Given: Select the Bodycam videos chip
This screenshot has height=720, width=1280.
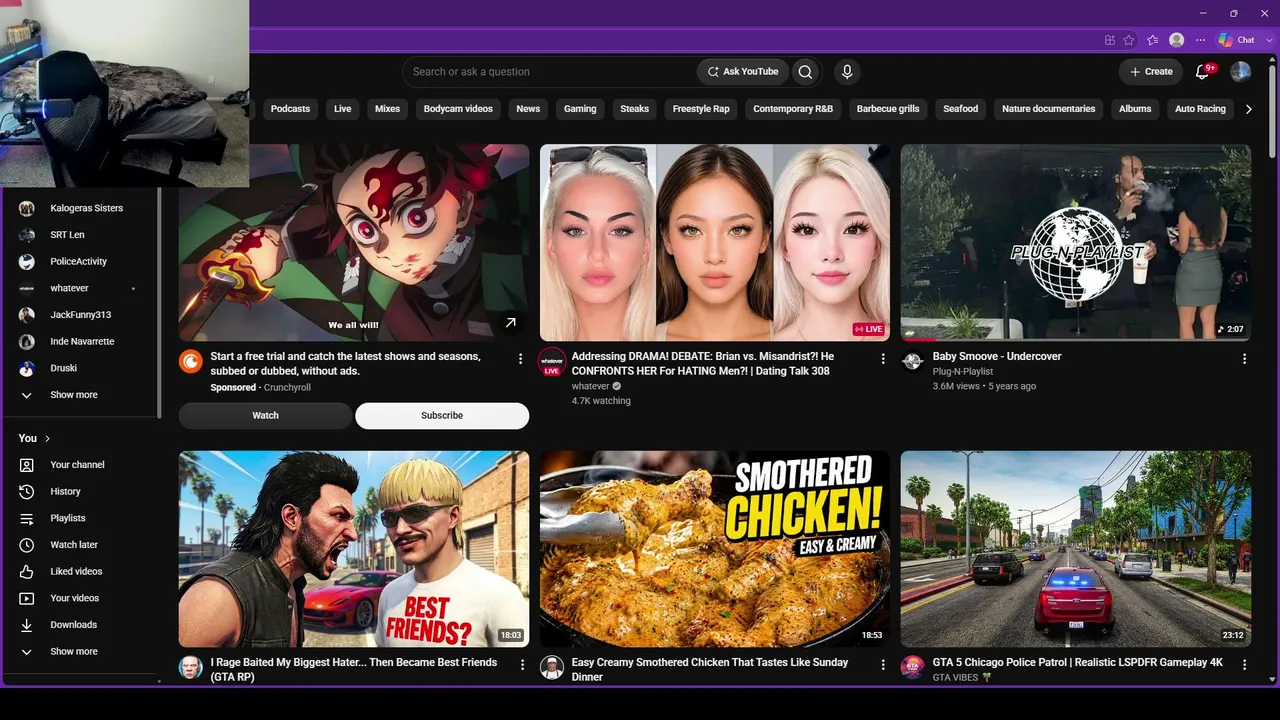Looking at the screenshot, I should [458, 109].
